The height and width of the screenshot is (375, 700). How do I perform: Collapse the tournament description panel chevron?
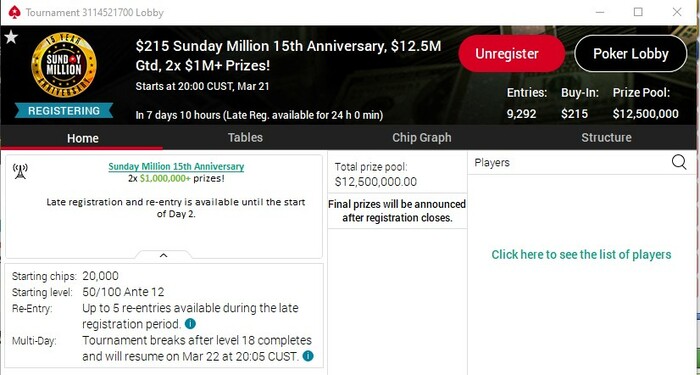click(163, 255)
